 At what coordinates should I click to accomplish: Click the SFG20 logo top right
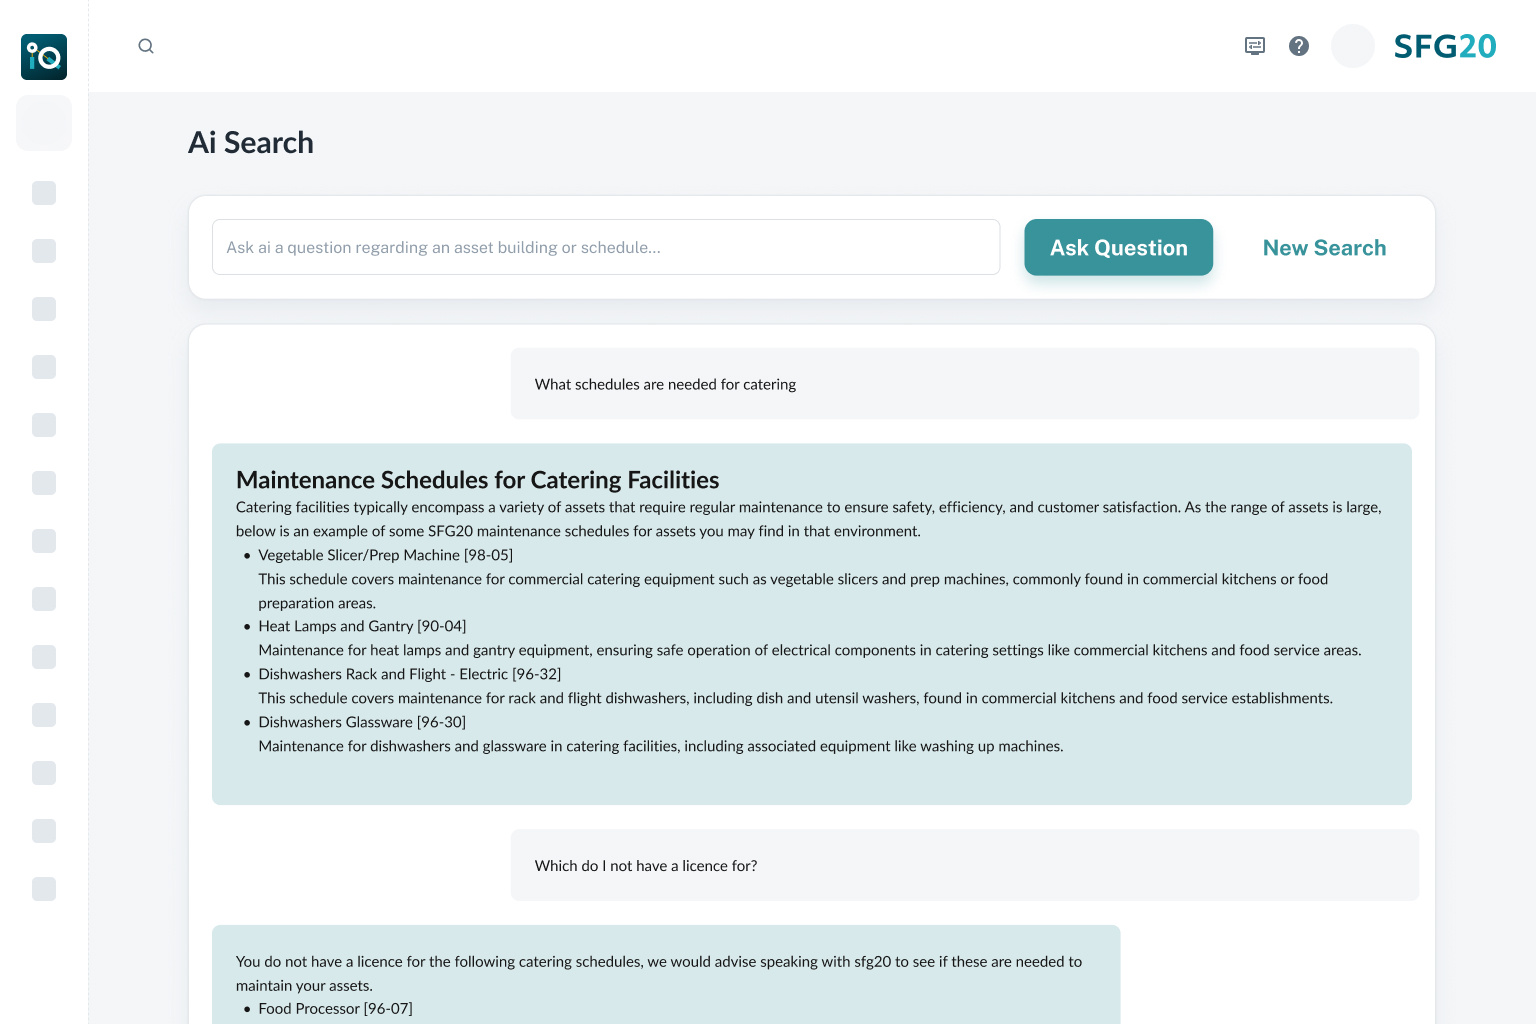point(1444,45)
